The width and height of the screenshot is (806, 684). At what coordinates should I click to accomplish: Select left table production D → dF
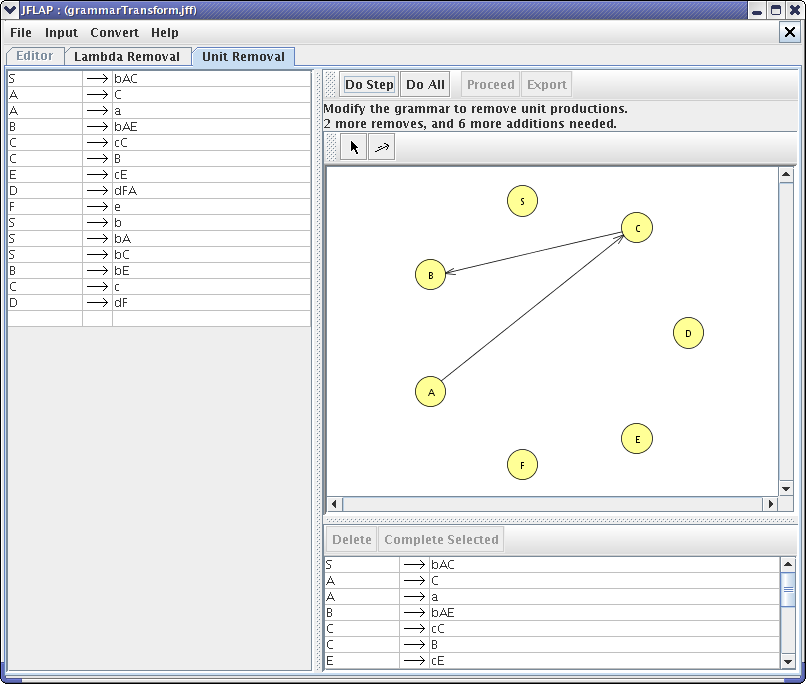159,303
